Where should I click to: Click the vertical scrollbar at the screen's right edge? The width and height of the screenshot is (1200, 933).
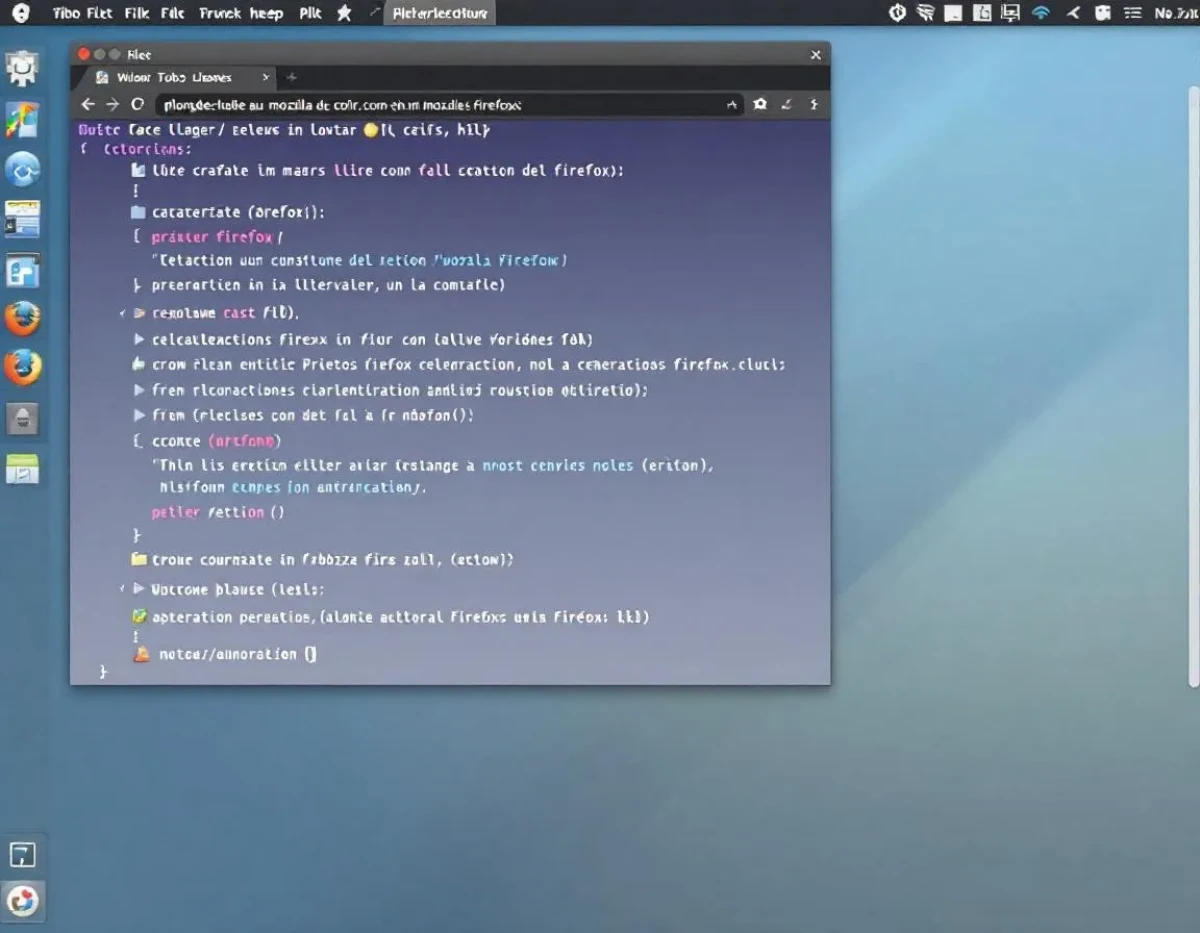click(x=1193, y=385)
